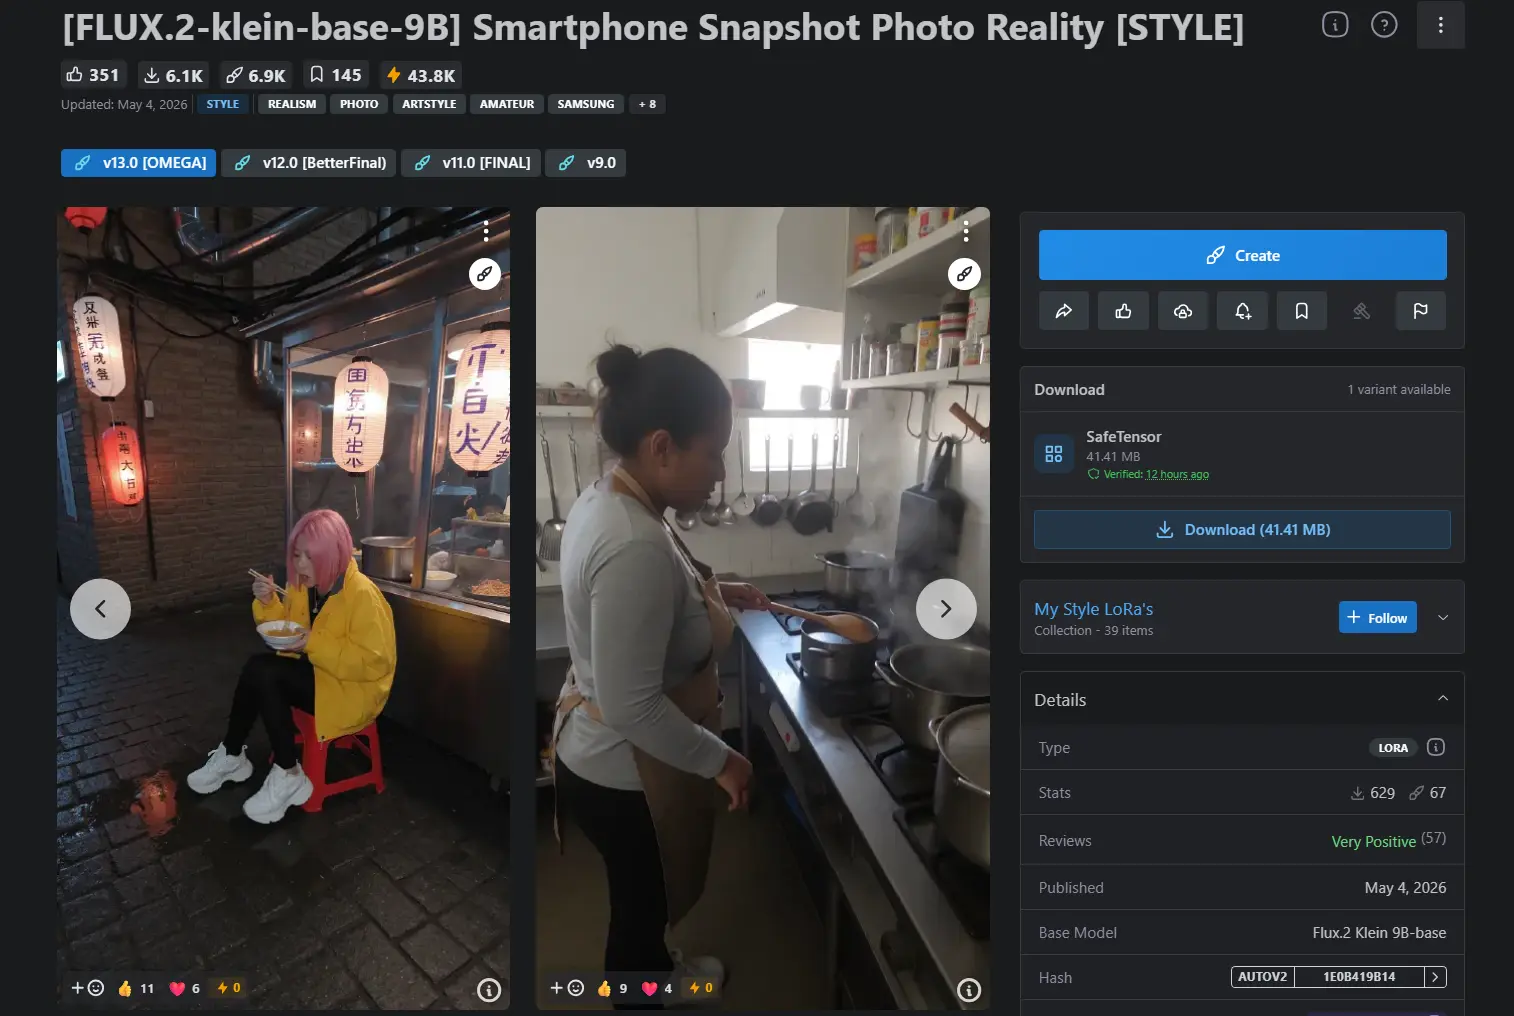Click the Flux.2 Klein 9B-base value
The height and width of the screenshot is (1016, 1514).
1379,933
